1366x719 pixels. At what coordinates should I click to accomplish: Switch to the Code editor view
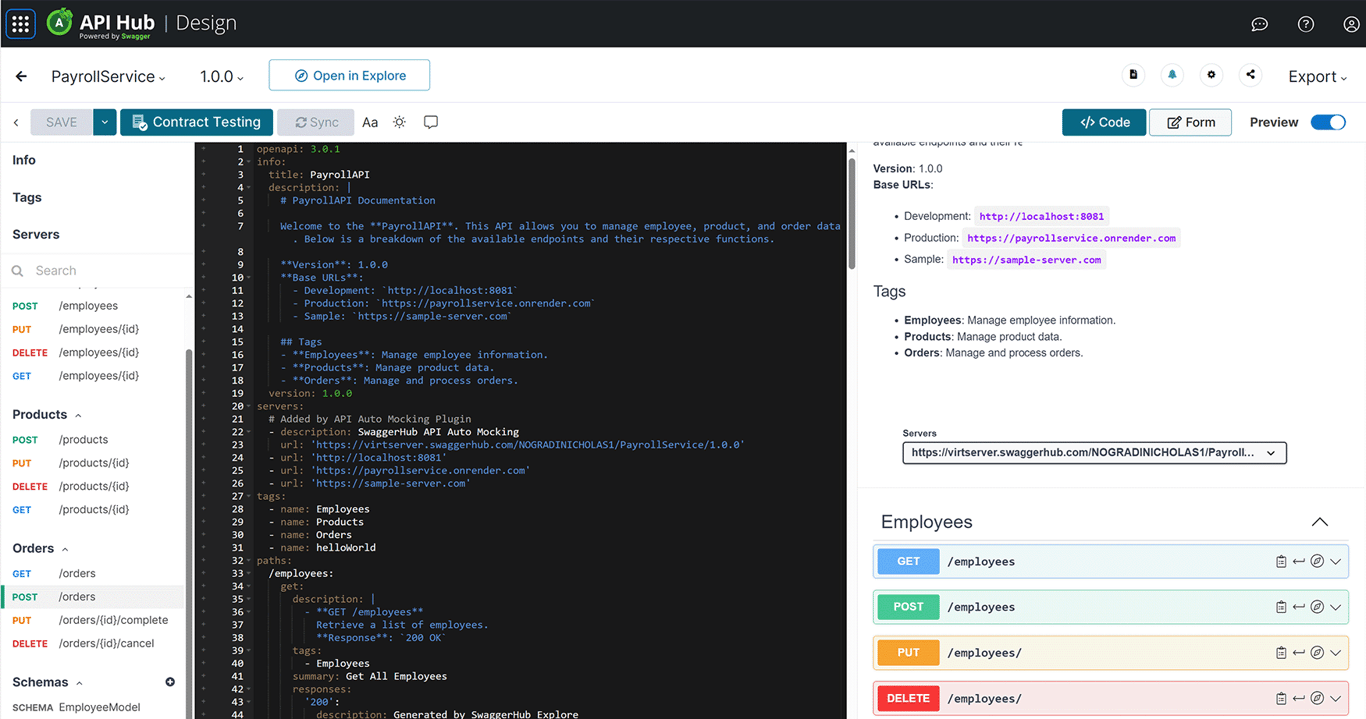pyautogui.click(x=1104, y=122)
